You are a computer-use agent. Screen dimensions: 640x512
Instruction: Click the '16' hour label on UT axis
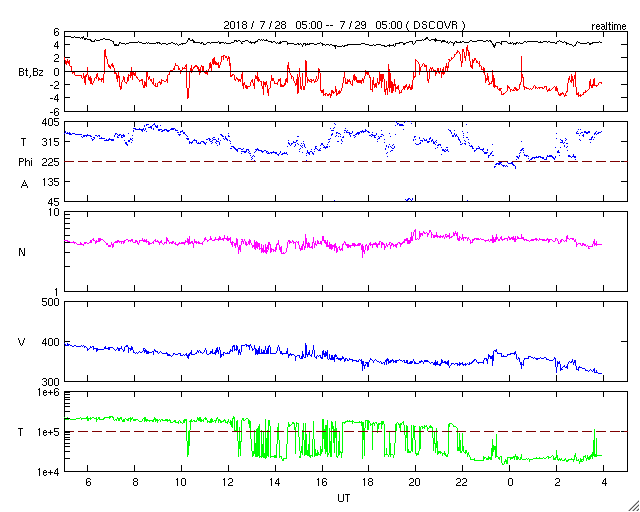322,483
